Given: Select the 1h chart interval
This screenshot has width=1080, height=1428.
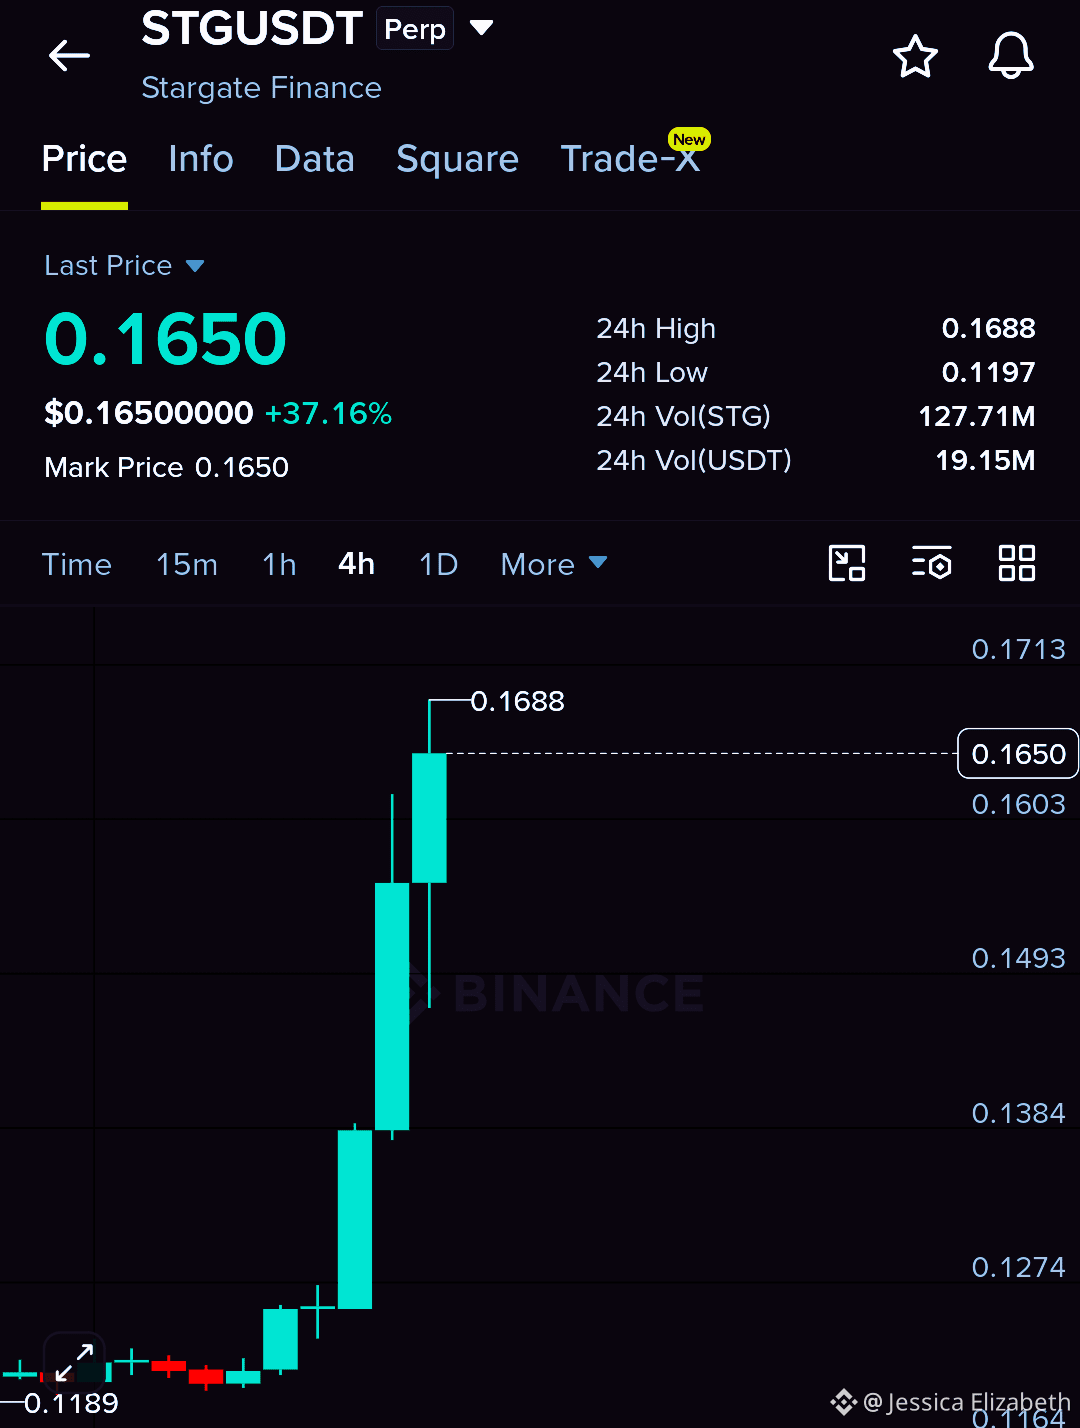Looking at the screenshot, I should (x=279, y=564).
